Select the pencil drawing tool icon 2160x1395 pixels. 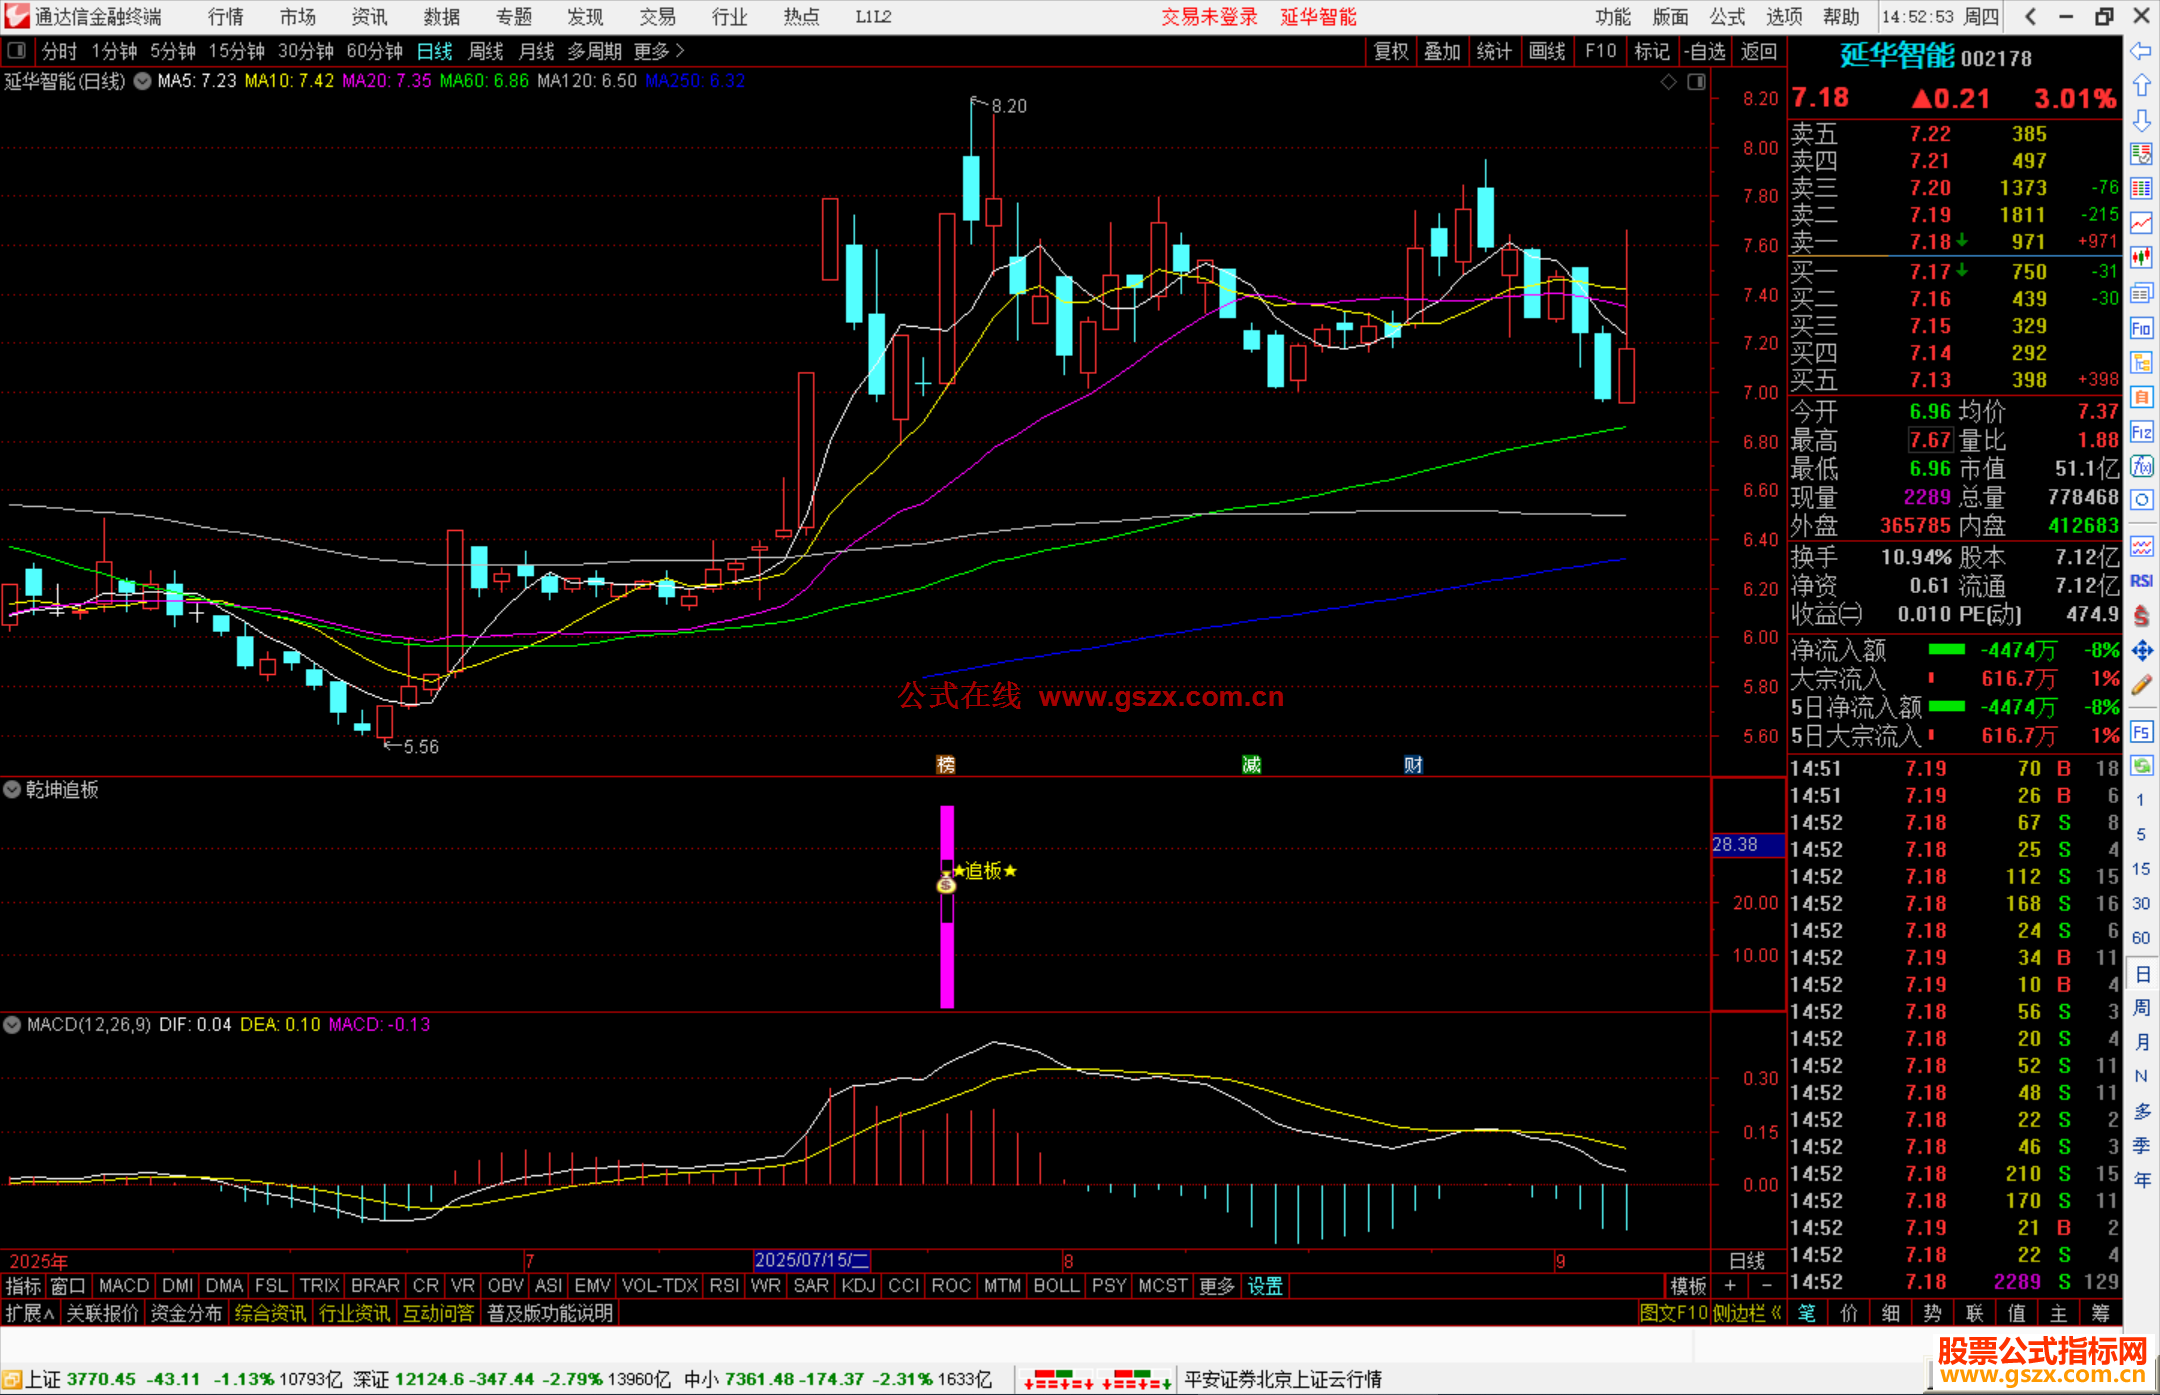tap(2141, 685)
